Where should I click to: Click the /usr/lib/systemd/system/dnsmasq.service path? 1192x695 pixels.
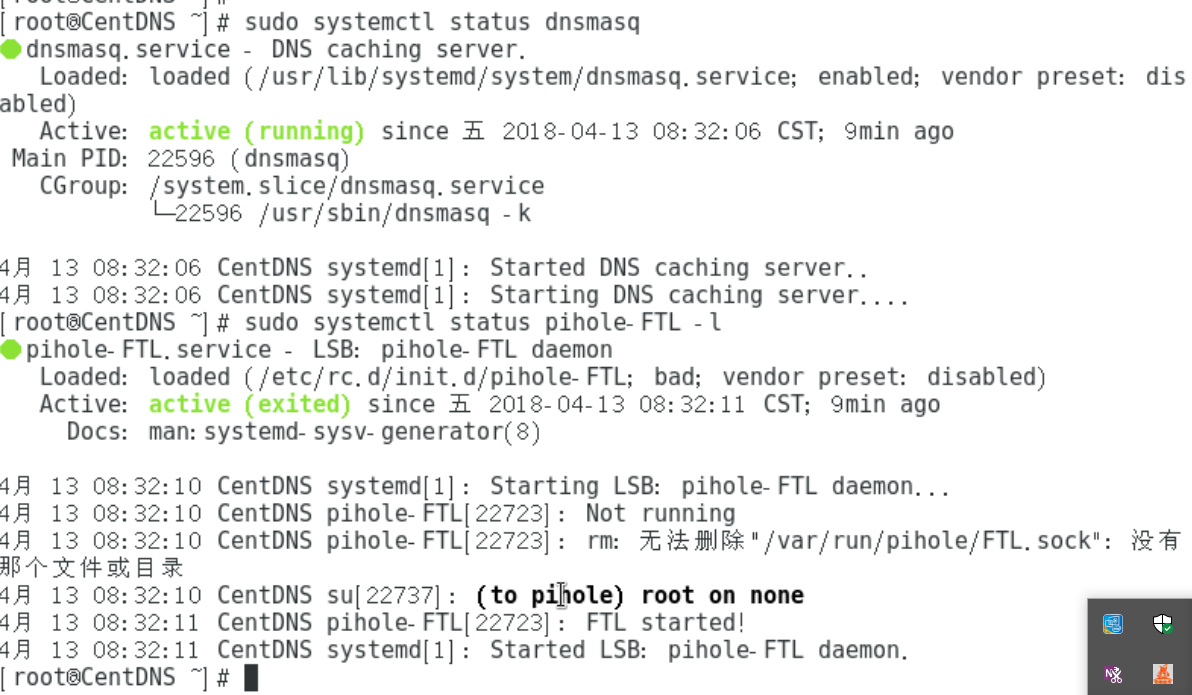524,77
